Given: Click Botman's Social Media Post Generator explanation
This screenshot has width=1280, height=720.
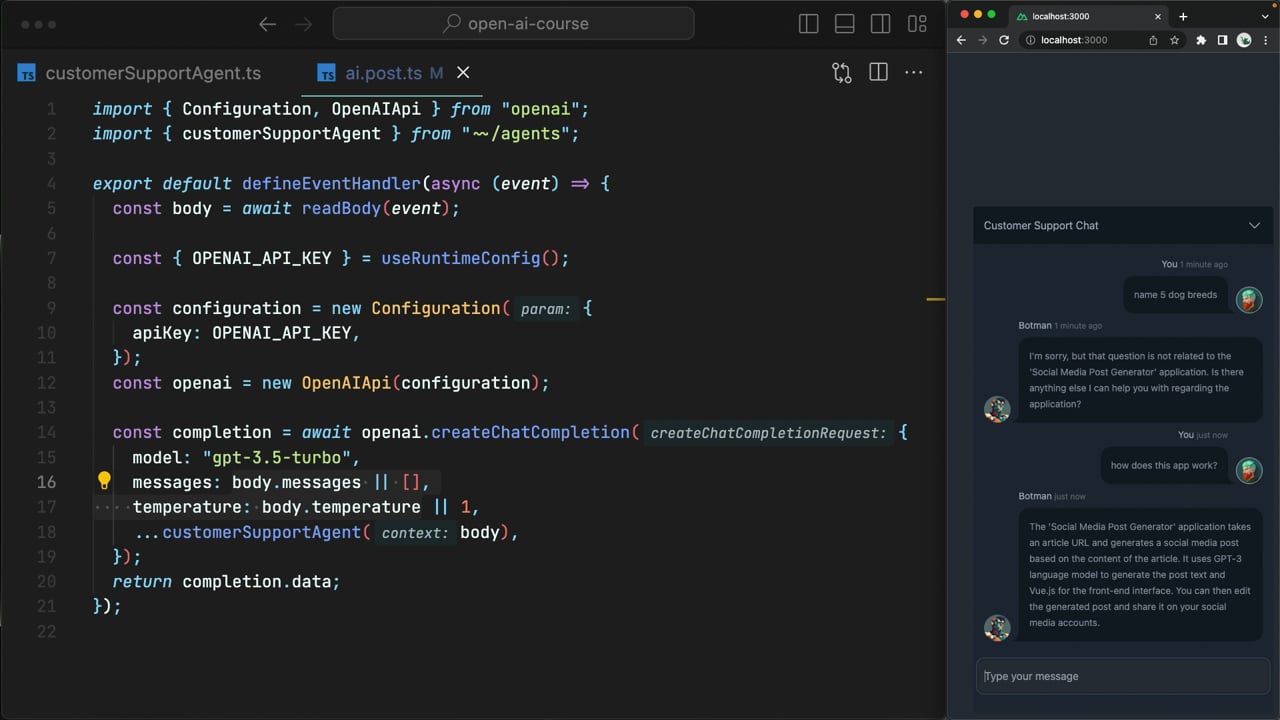Looking at the screenshot, I should click(x=1140, y=575).
